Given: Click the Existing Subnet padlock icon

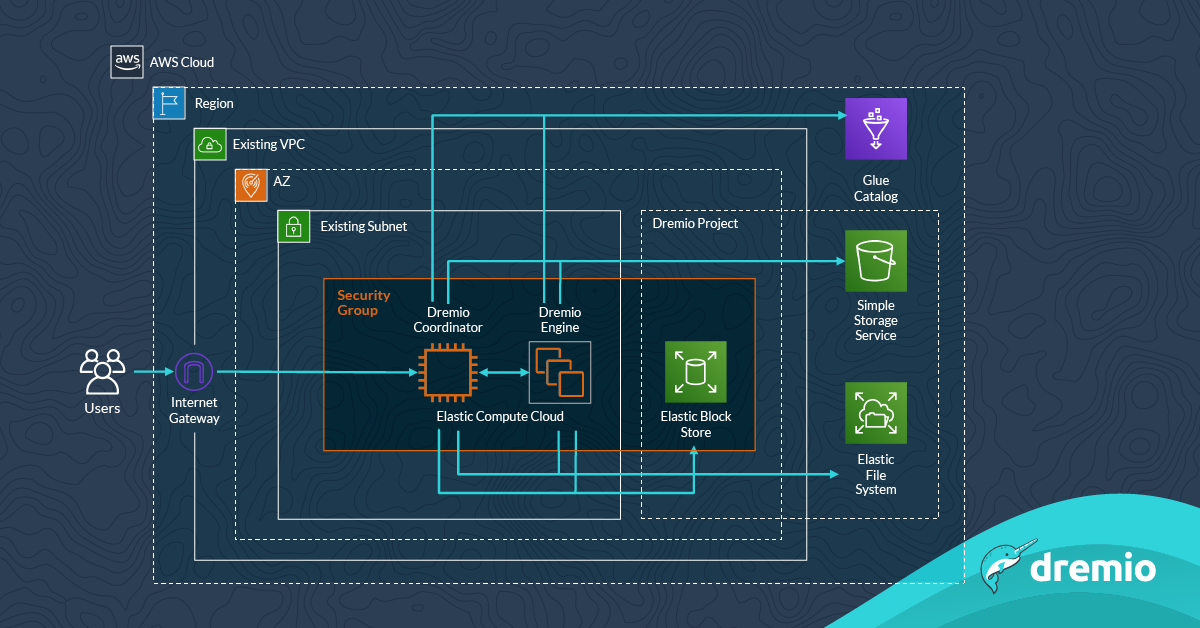Looking at the screenshot, I should click(294, 226).
